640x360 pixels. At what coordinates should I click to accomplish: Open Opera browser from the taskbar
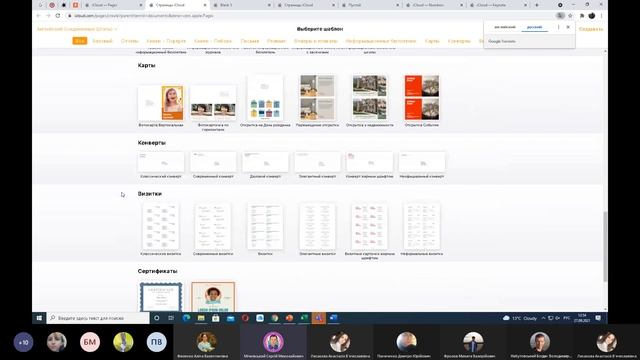pos(245,318)
